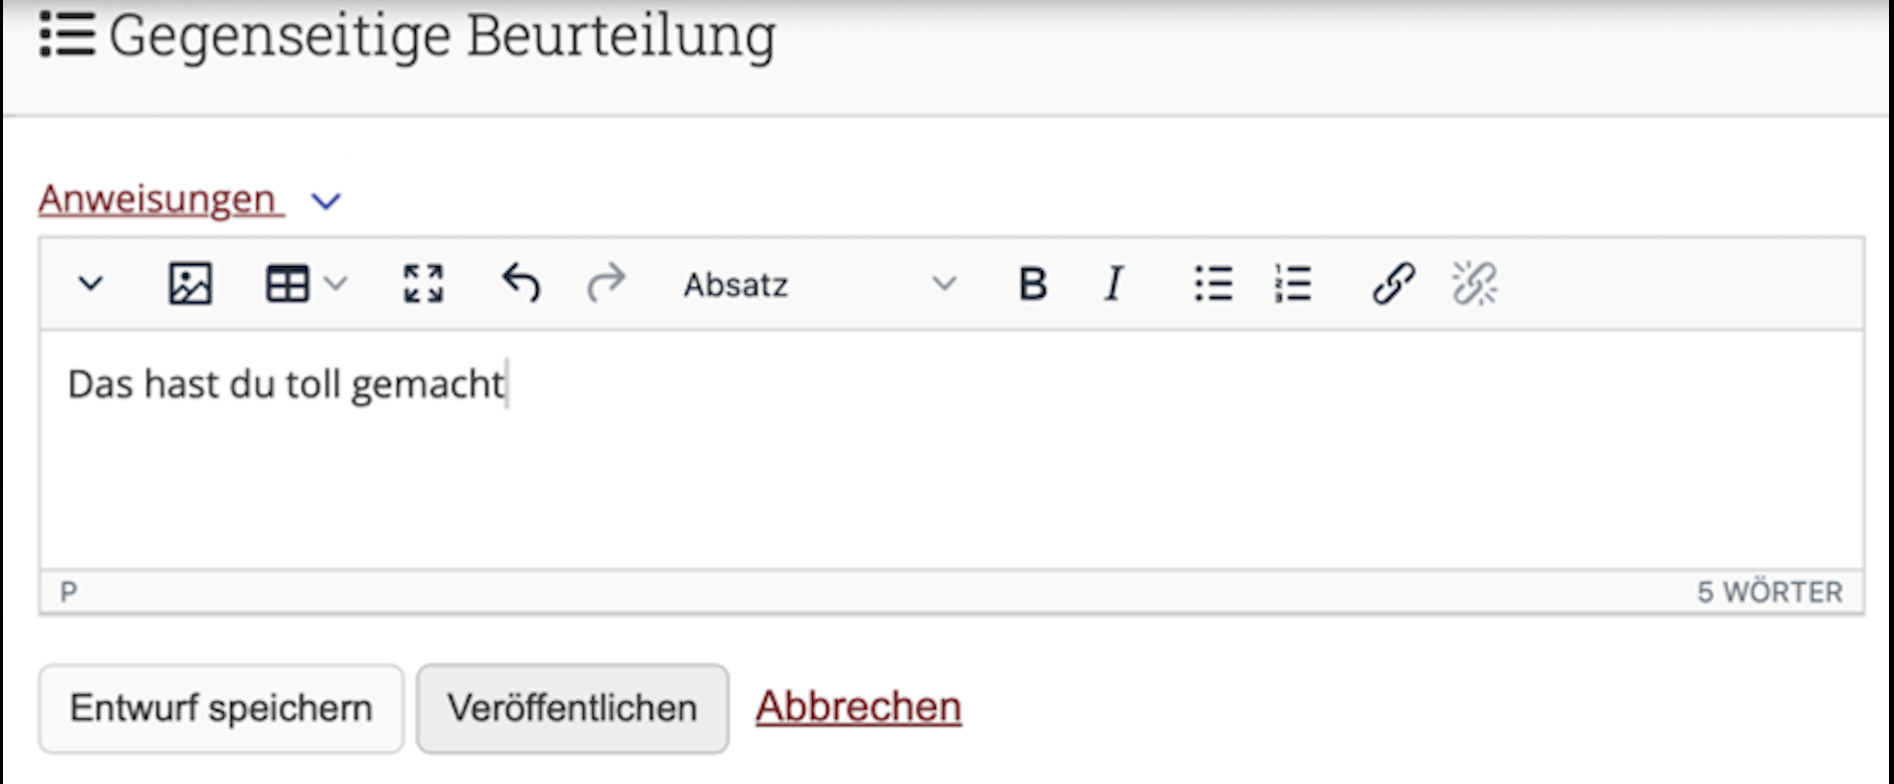Expand the toolbar toggle chevron
The image size is (1894, 784).
[x=91, y=284]
